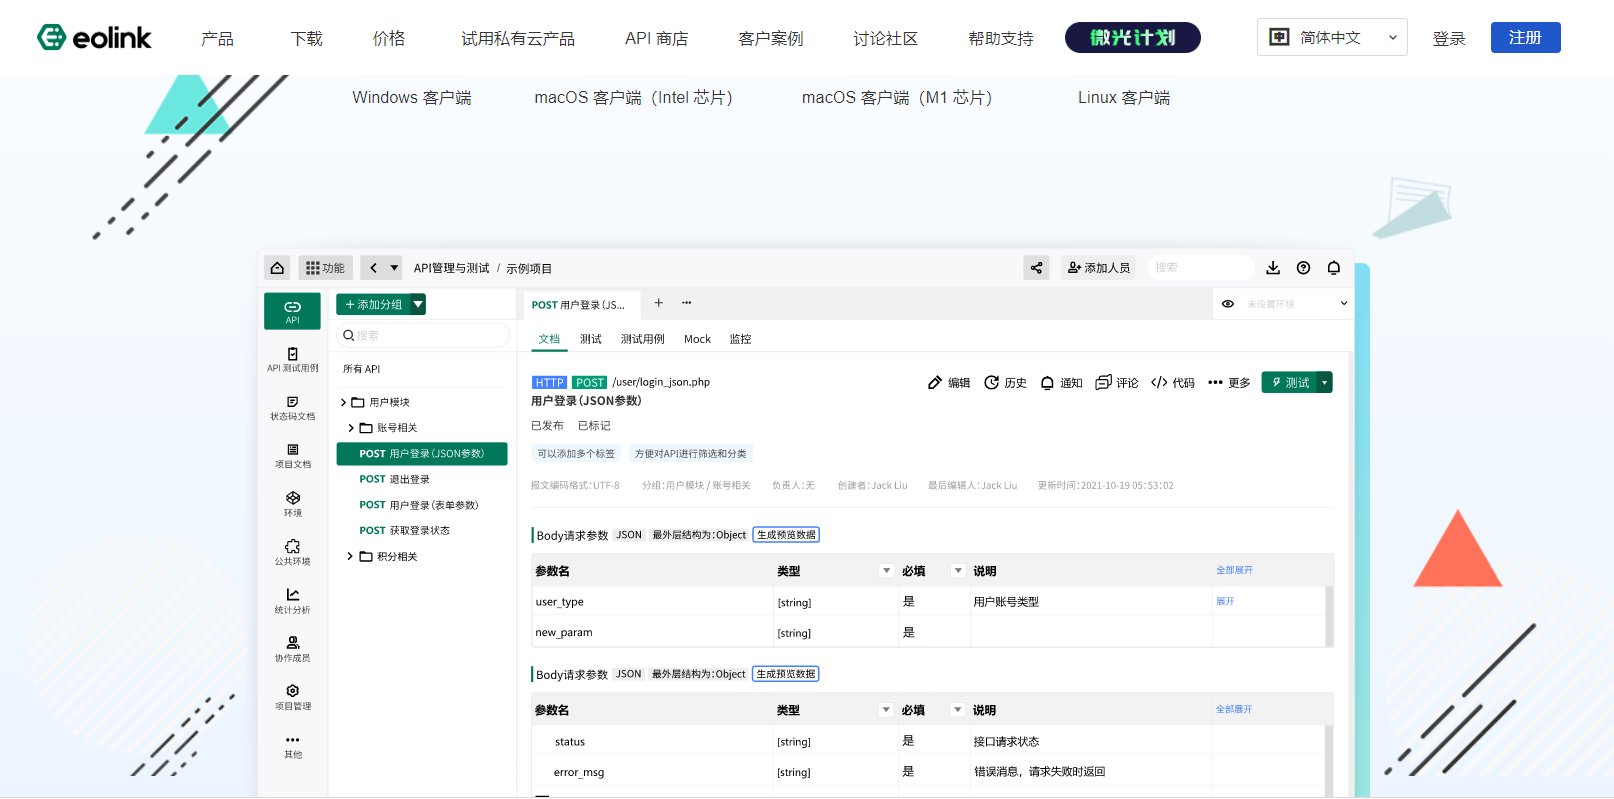Open the 添加分组 dropdown arrow
The width and height of the screenshot is (1614, 799).
pyautogui.click(x=418, y=305)
